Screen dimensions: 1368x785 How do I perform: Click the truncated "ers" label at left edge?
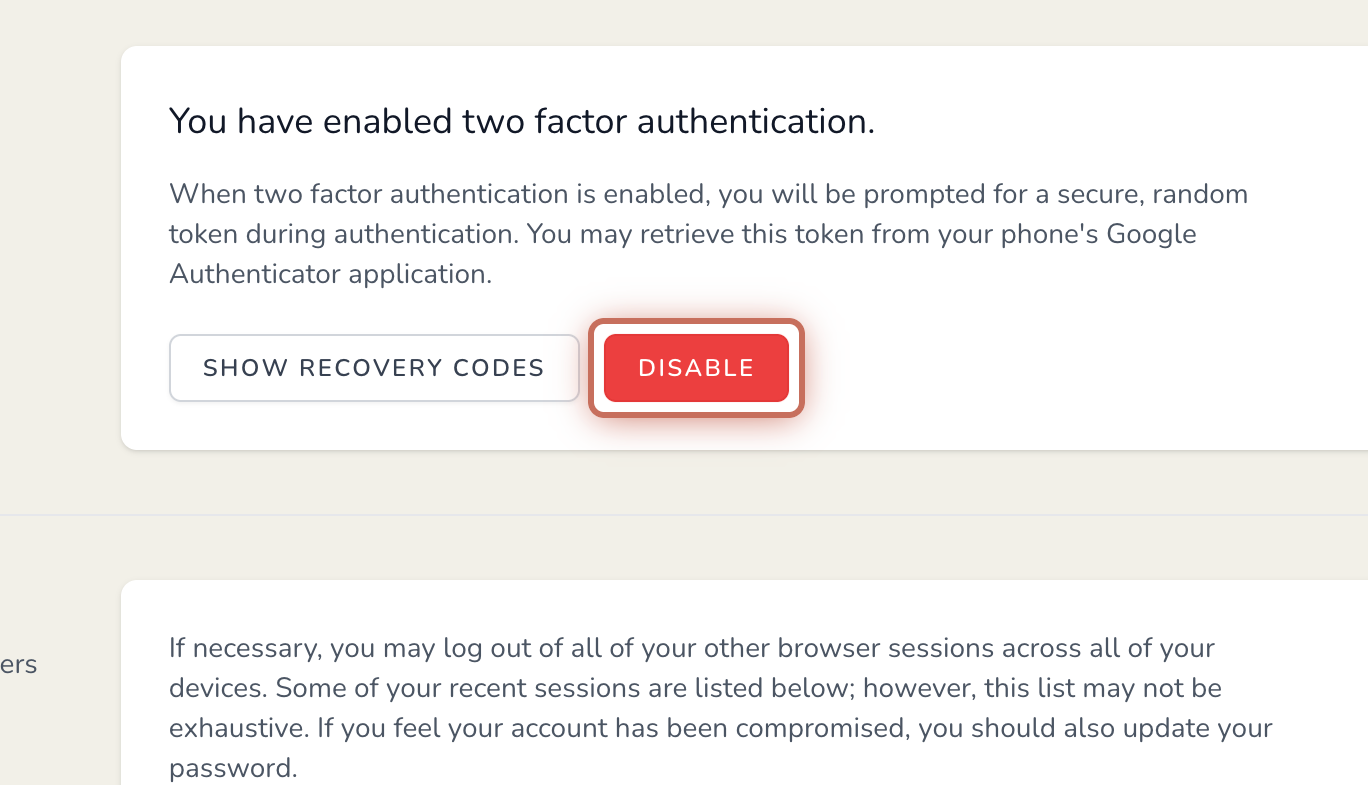pos(18,664)
